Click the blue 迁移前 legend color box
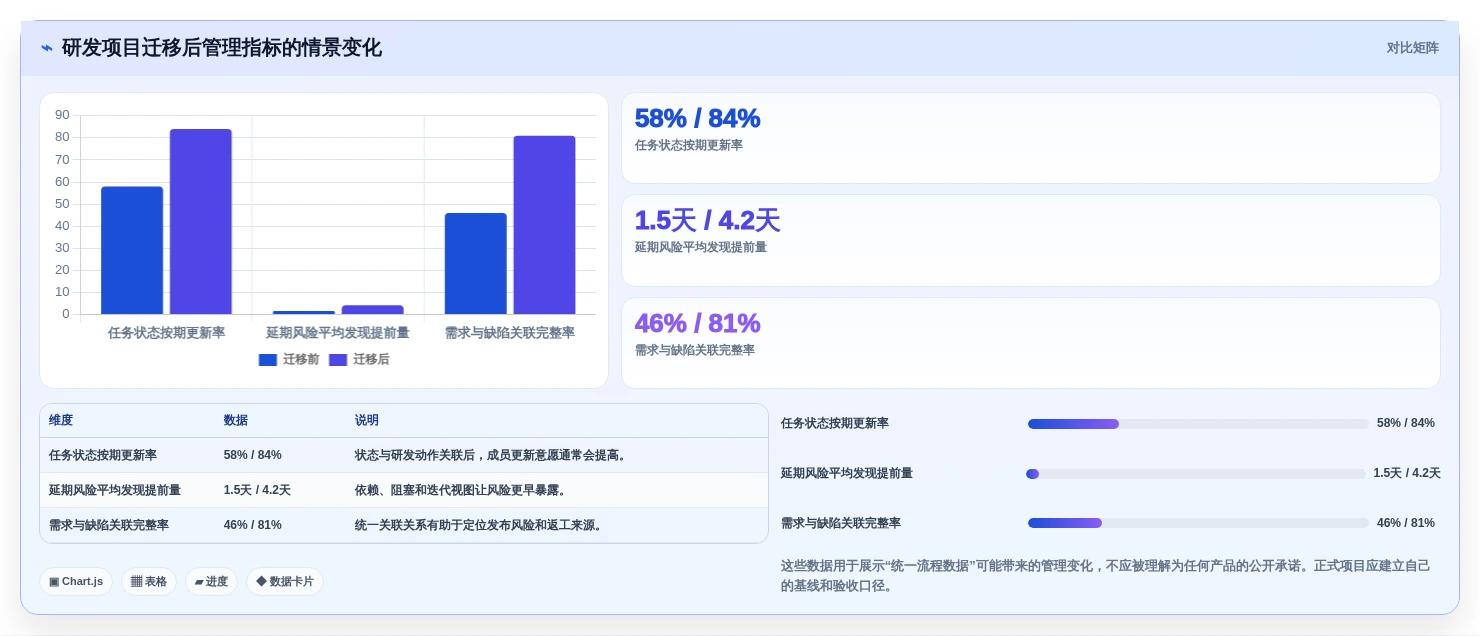 click(268, 360)
